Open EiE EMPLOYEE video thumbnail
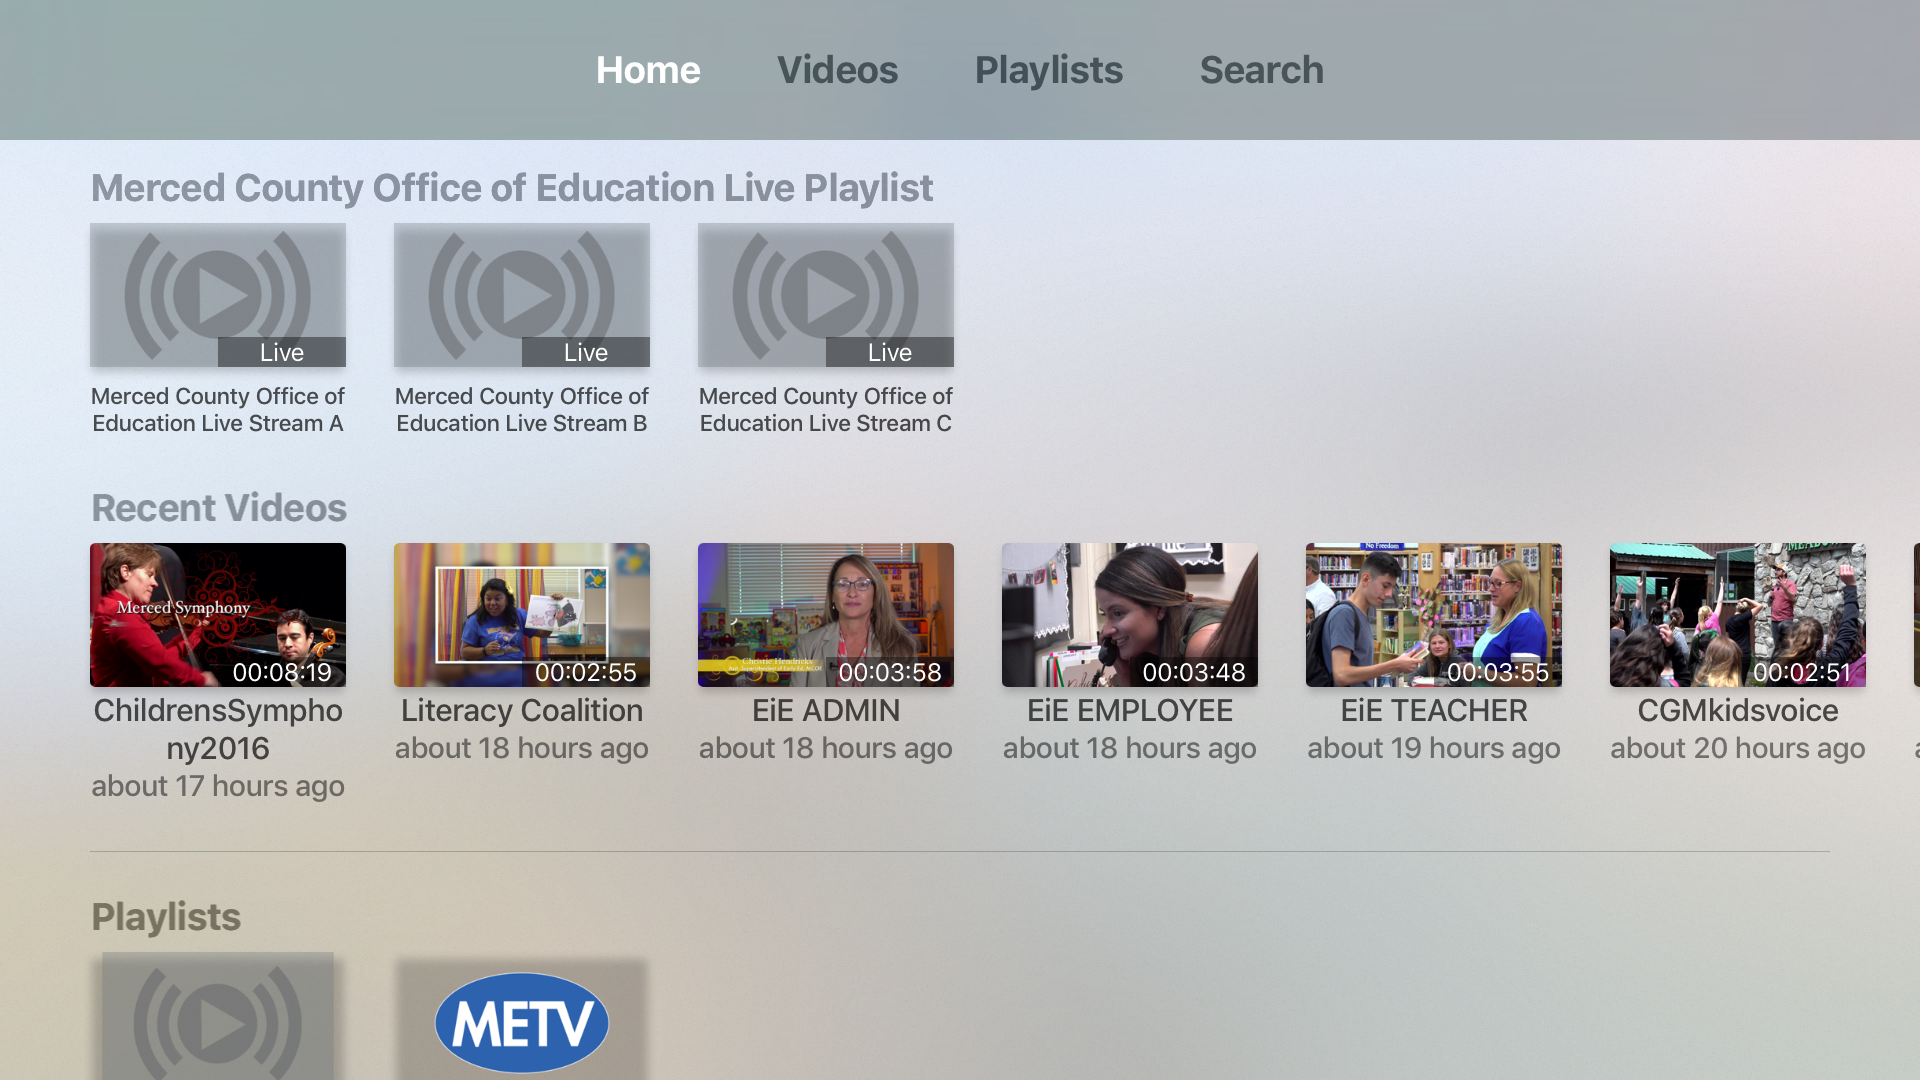 pos(1130,615)
